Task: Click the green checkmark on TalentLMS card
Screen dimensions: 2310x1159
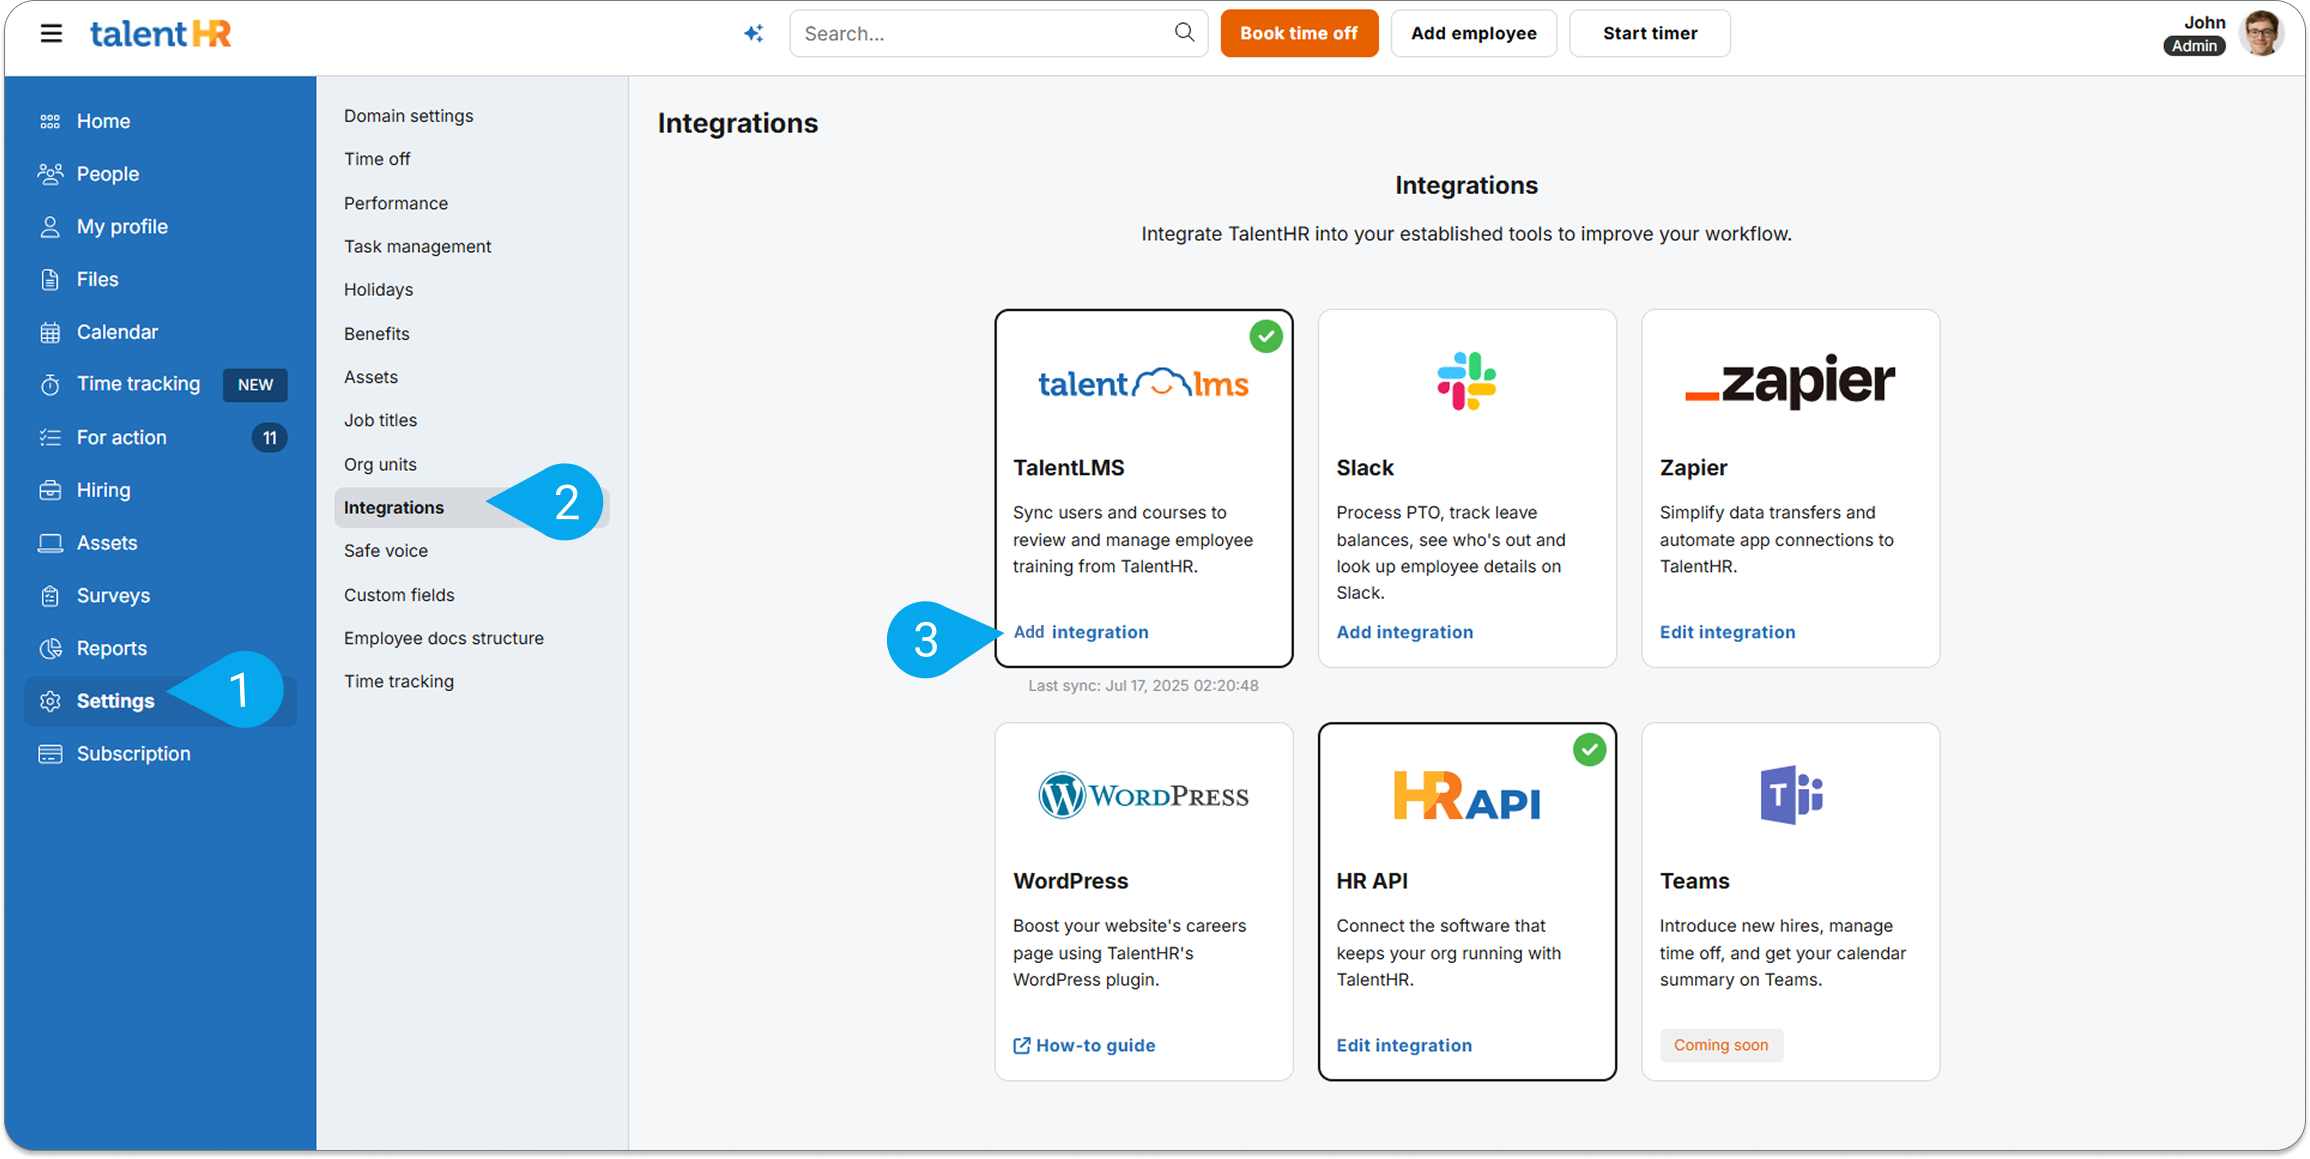Action: pos(1265,336)
